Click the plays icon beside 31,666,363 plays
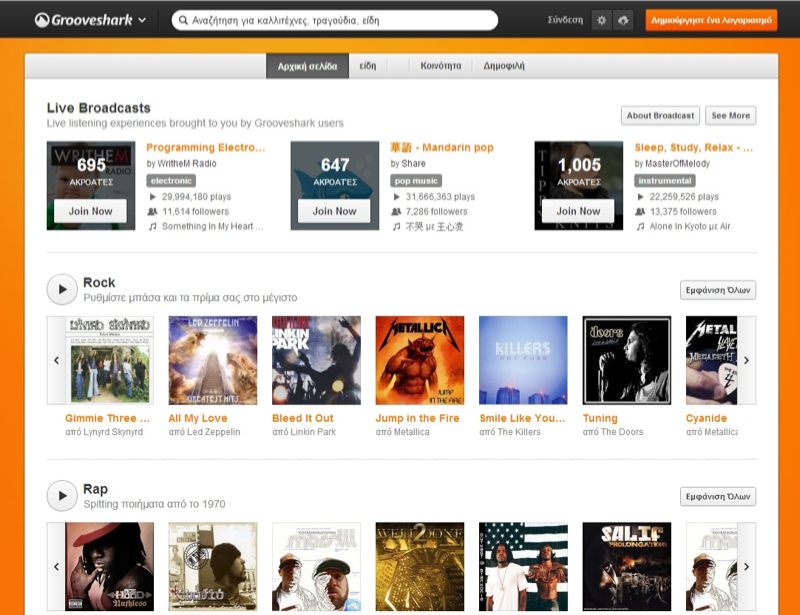The width and height of the screenshot is (800, 615). point(396,196)
